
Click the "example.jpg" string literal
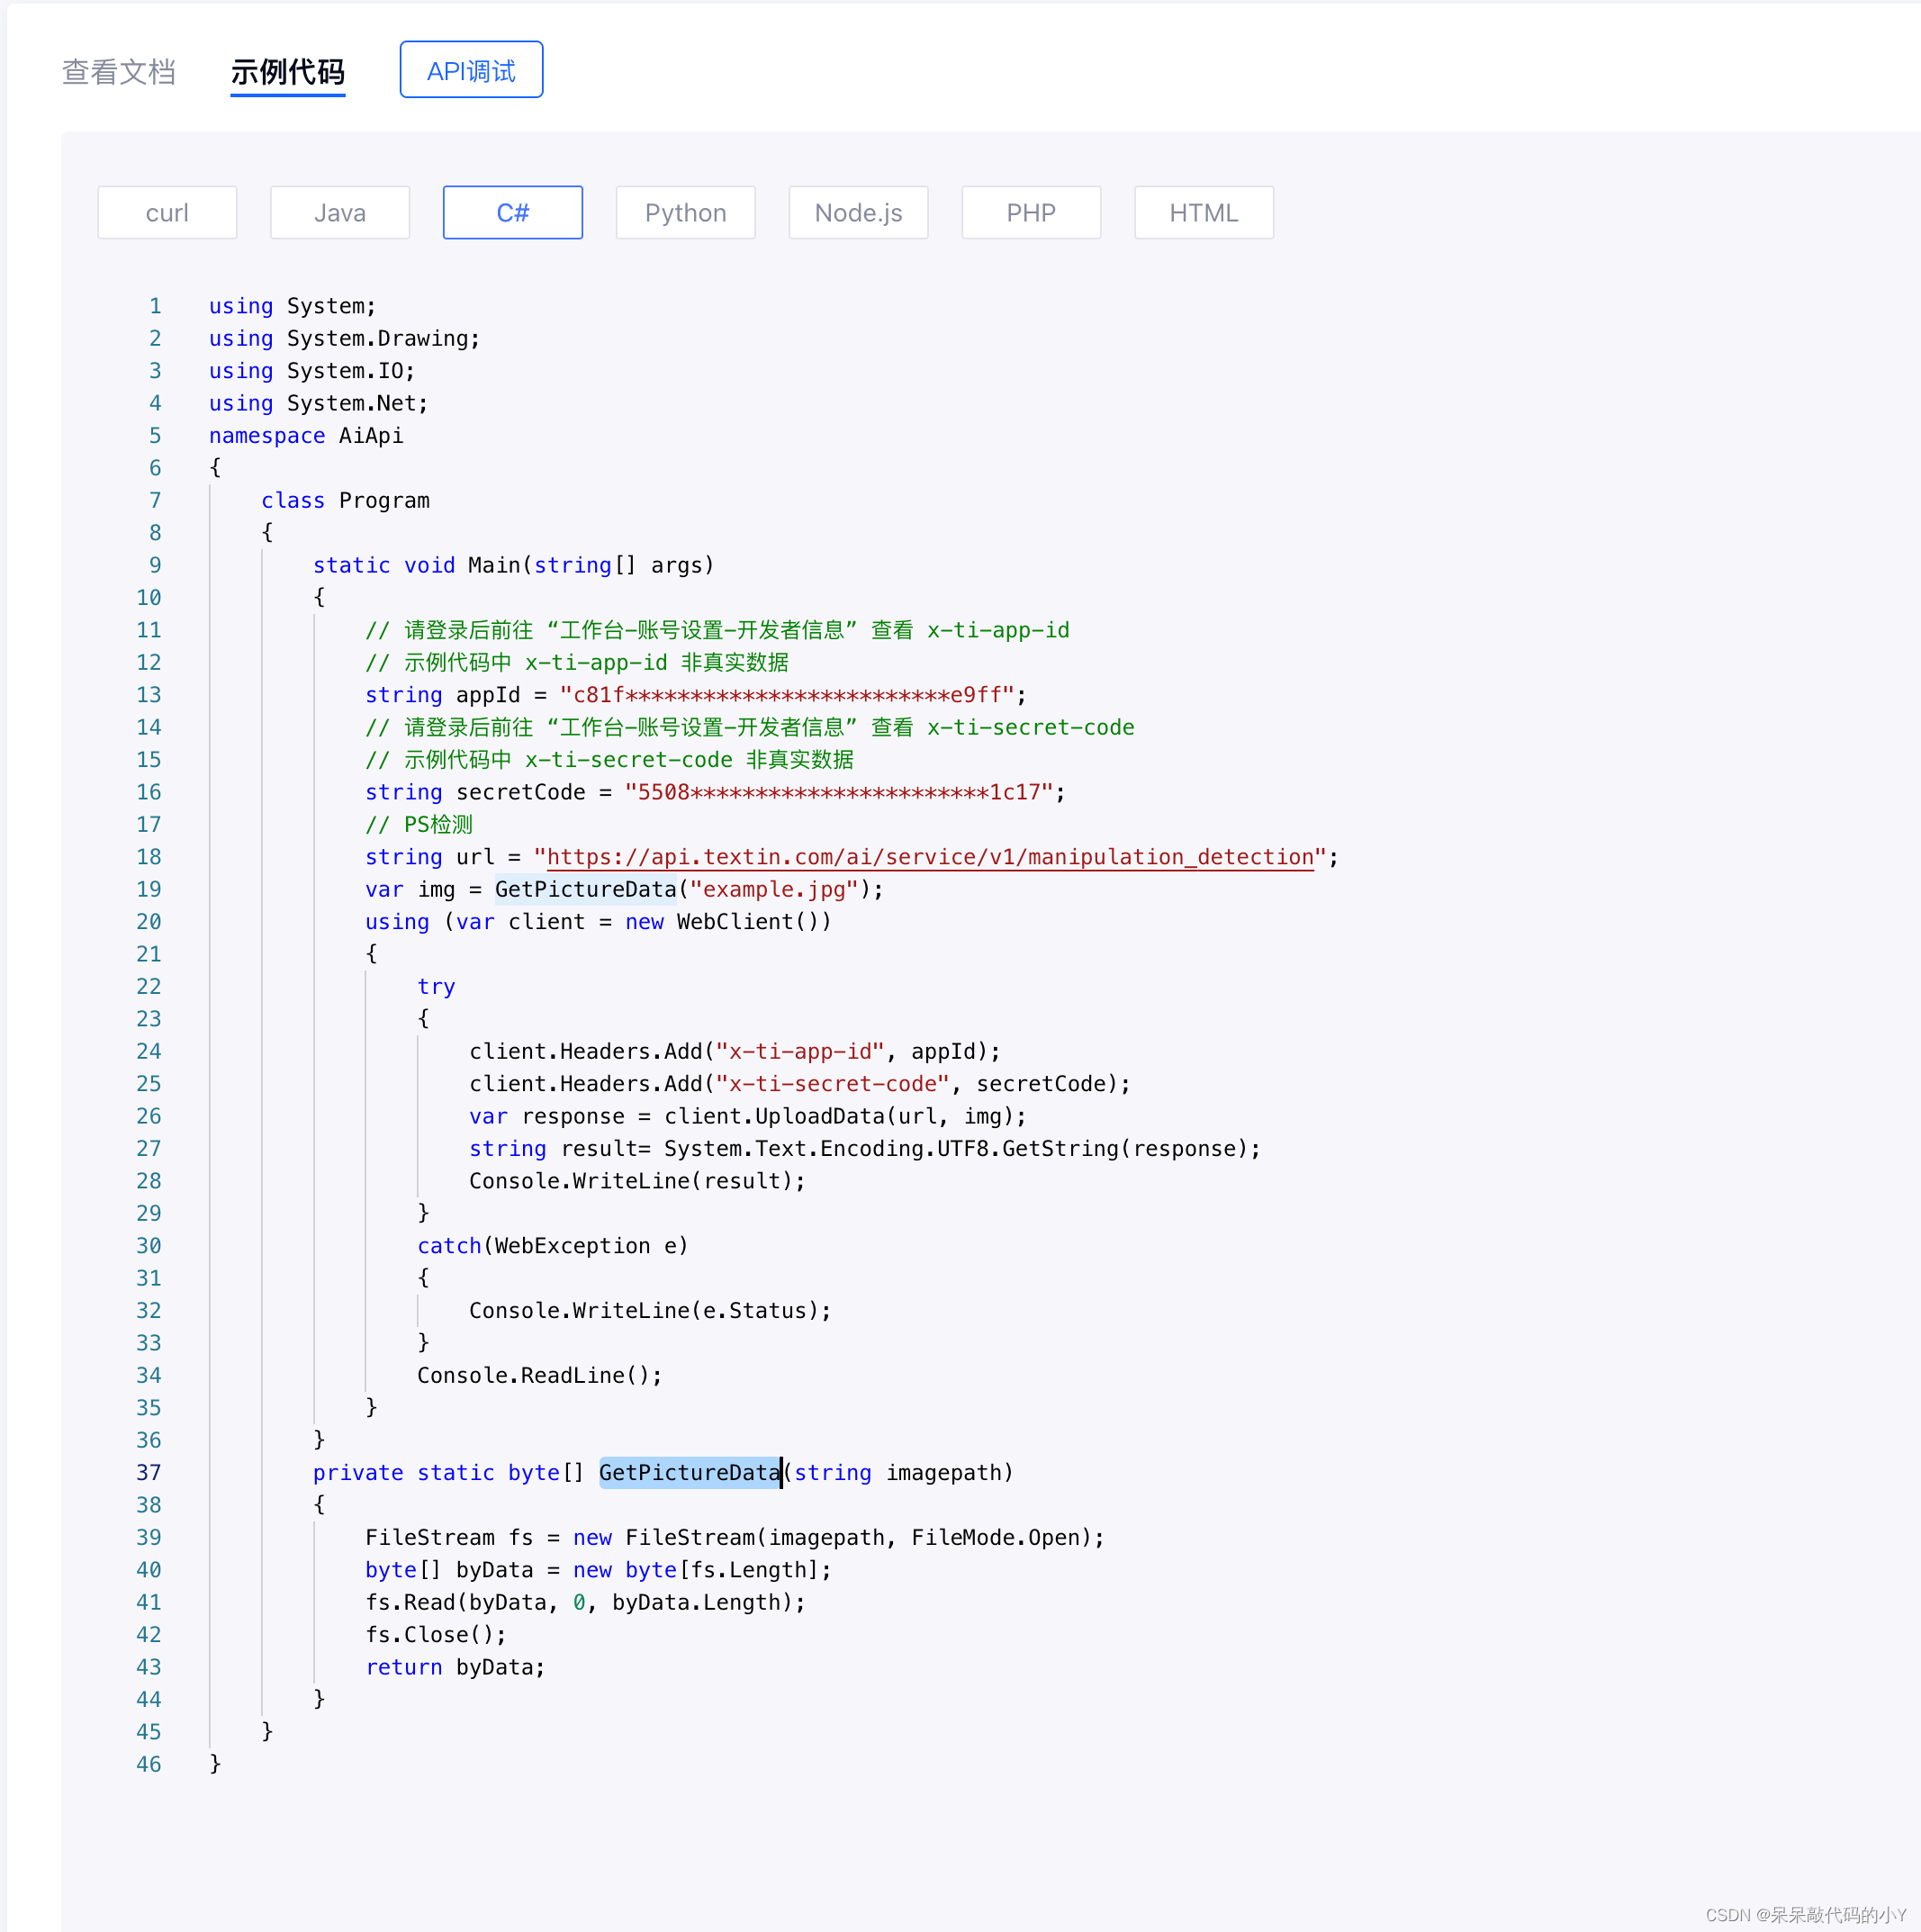click(x=775, y=889)
